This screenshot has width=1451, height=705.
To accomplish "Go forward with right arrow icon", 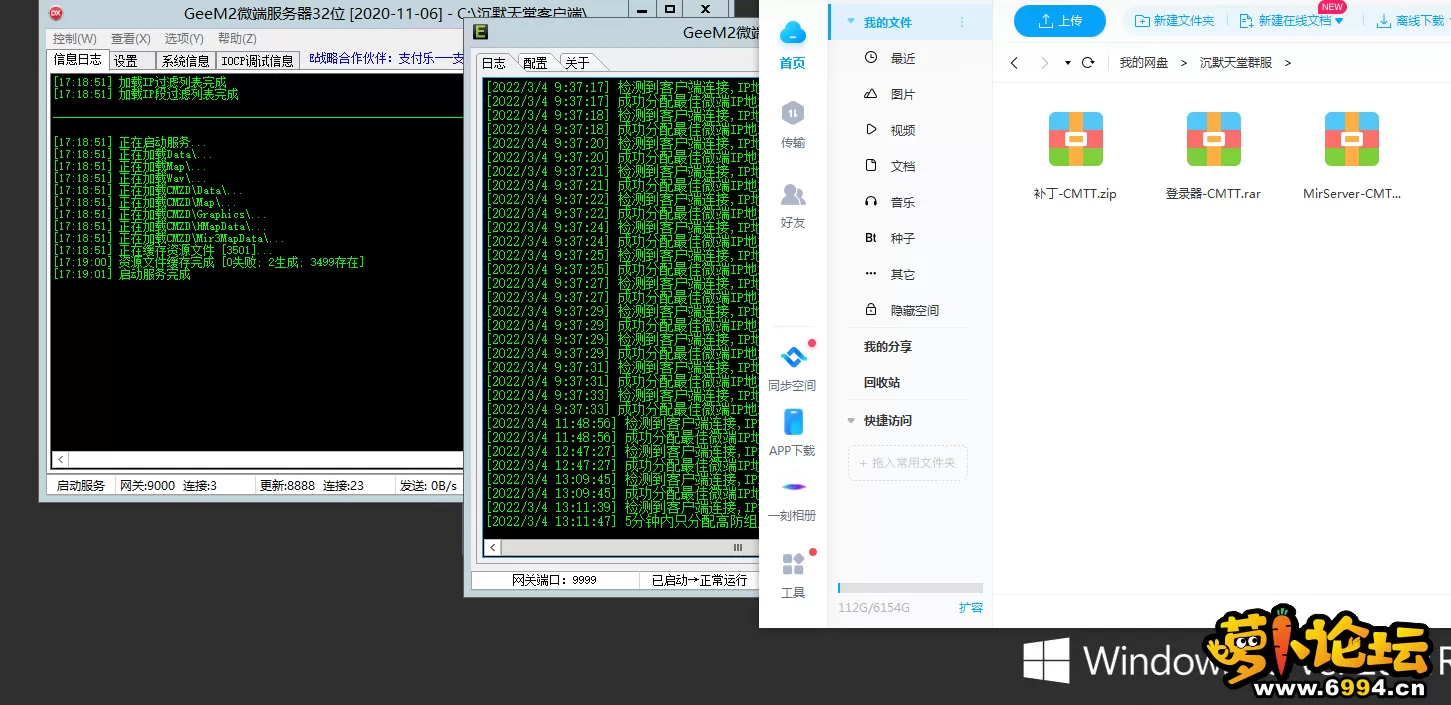I will point(1044,62).
